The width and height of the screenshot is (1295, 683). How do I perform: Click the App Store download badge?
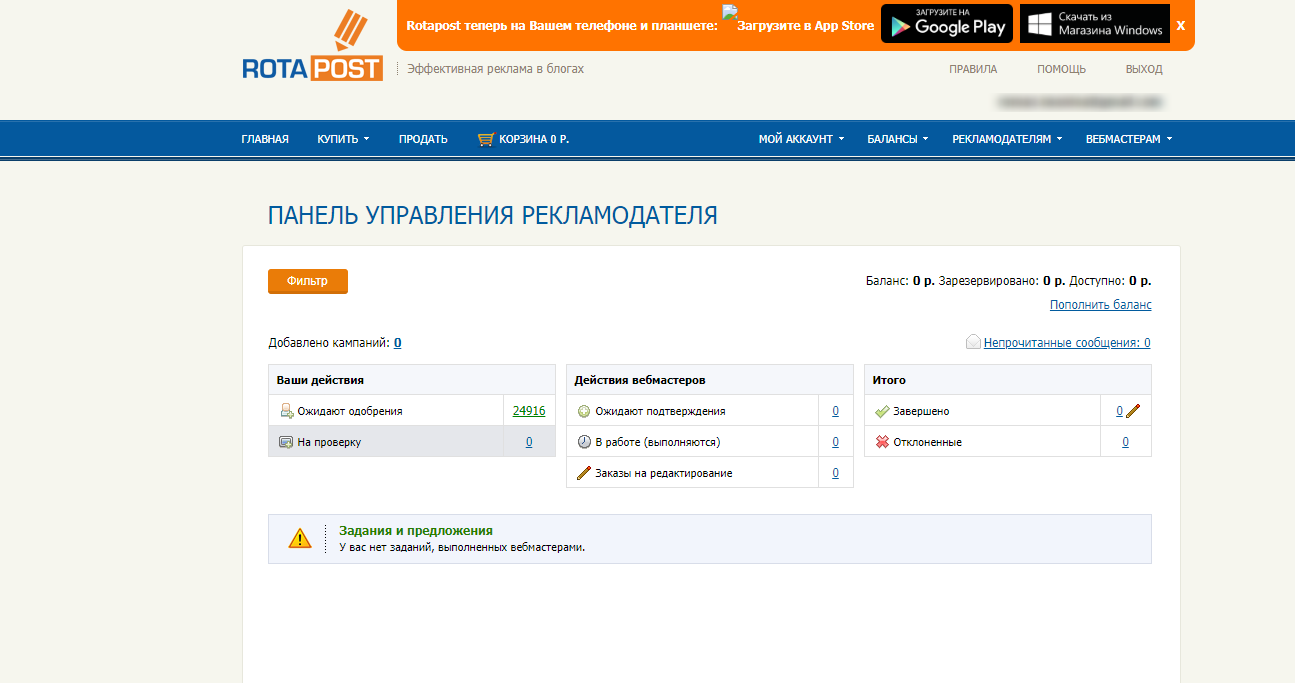[x=800, y=23]
